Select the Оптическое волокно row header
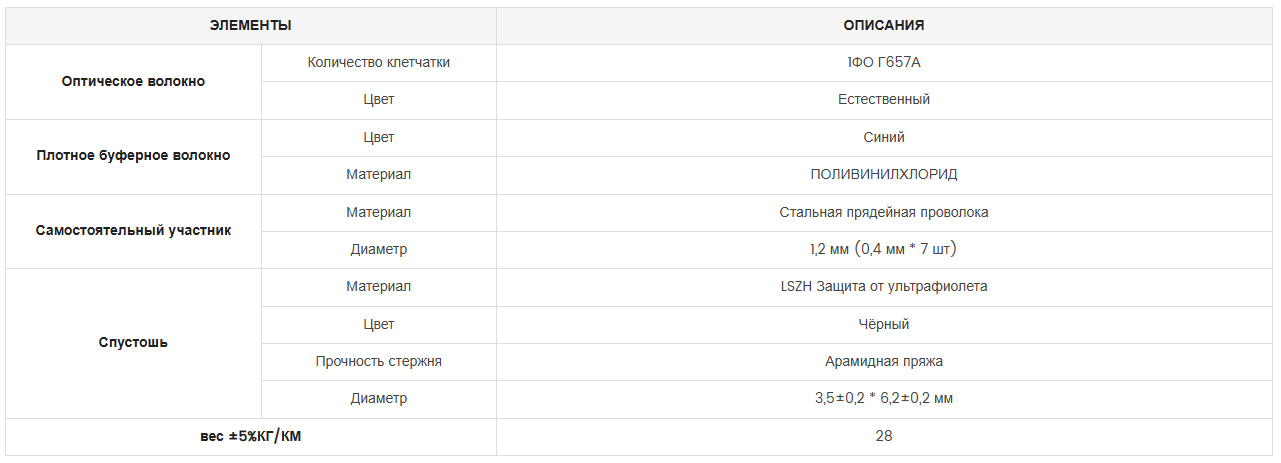 (x=133, y=82)
